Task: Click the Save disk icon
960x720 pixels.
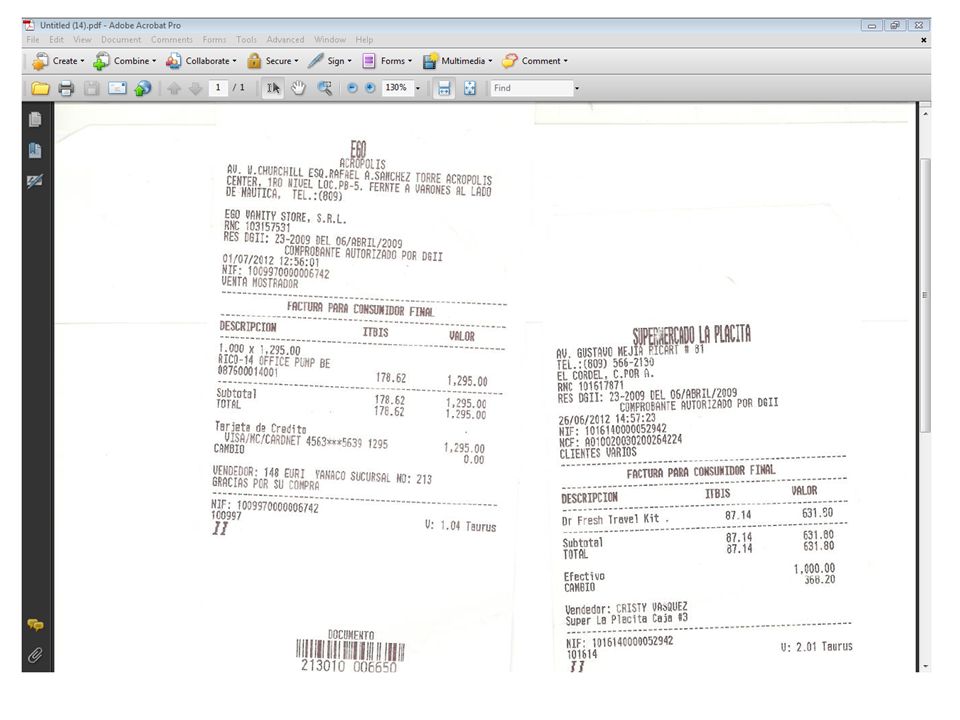Action: (x=91, y=89)
